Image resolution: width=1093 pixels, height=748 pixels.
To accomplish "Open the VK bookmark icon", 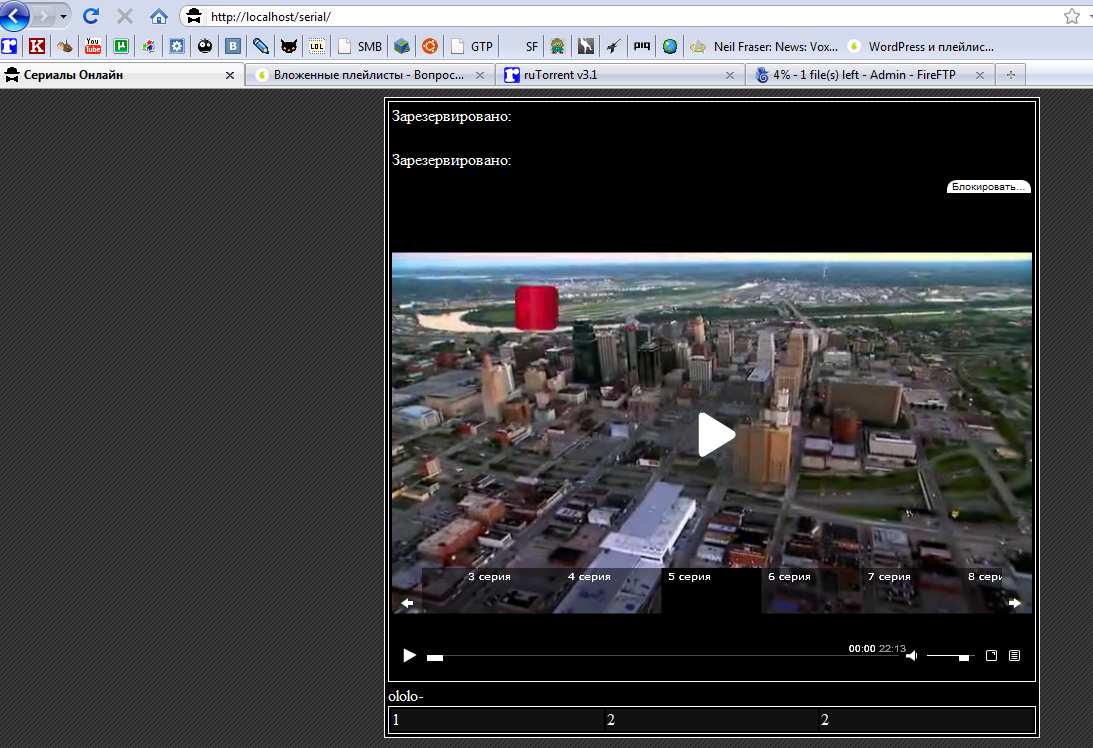I will pos(233,46).
